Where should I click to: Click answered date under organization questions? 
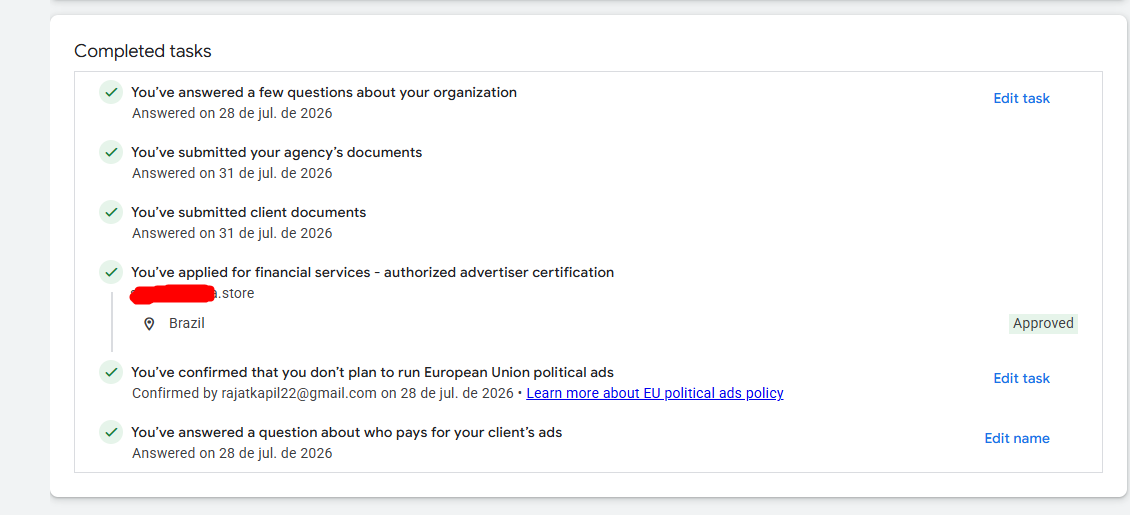(232, 113)
